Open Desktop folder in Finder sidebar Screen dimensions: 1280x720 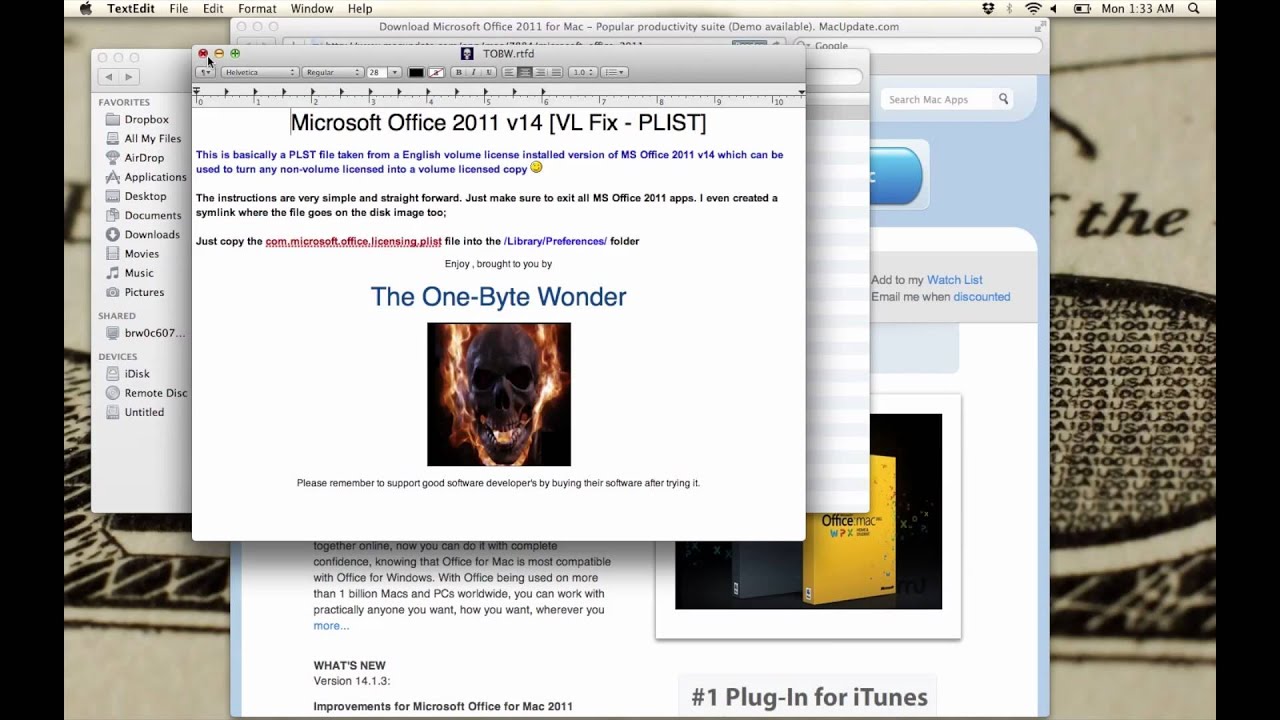145,196
